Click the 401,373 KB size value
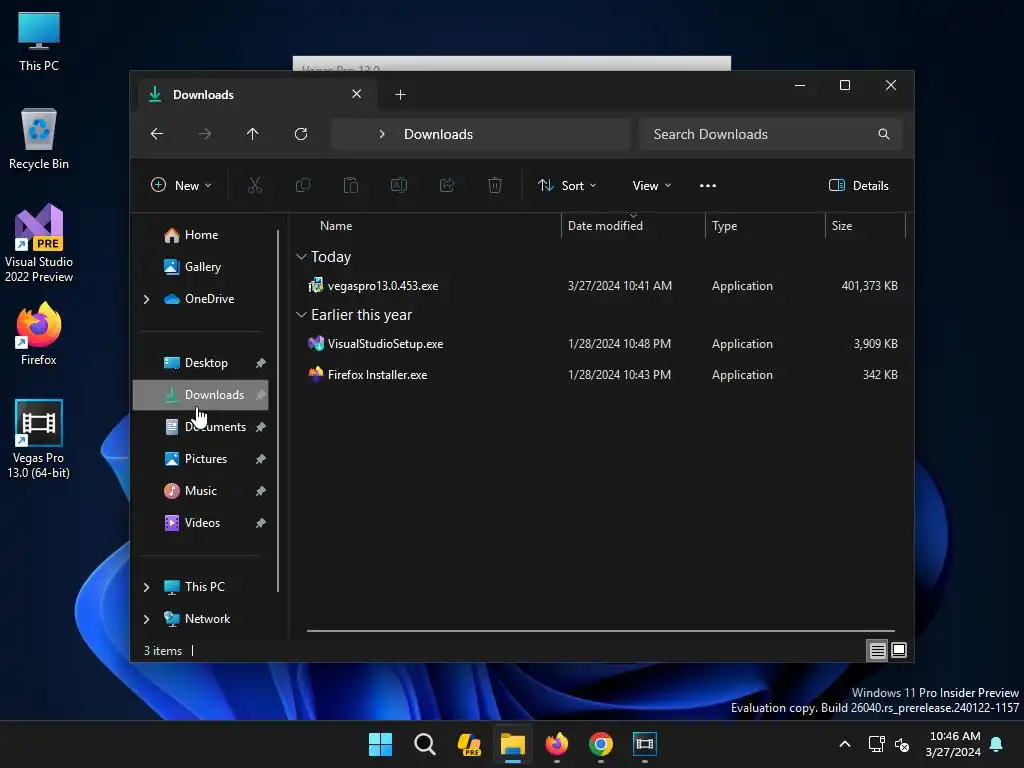1024x768 pixels. pyautogui.click(x=869, y=286)
